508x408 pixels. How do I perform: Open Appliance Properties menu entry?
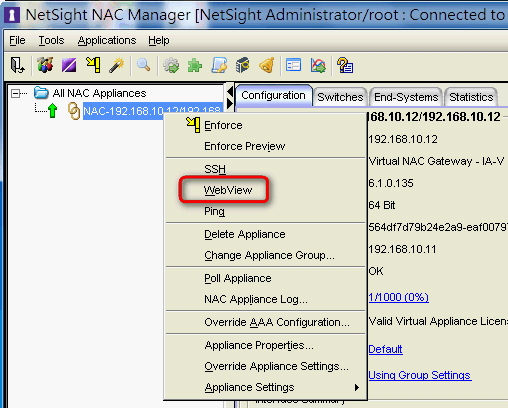tap(266, 345)
